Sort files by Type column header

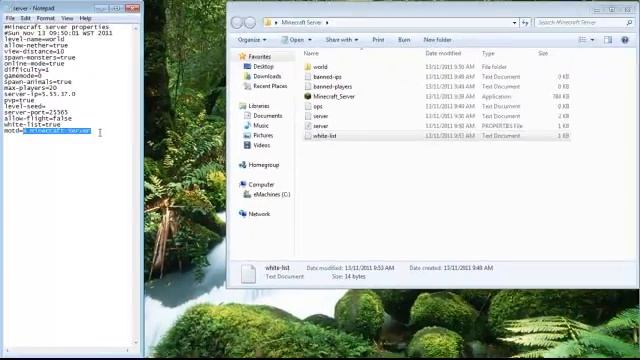pos(488,53)
